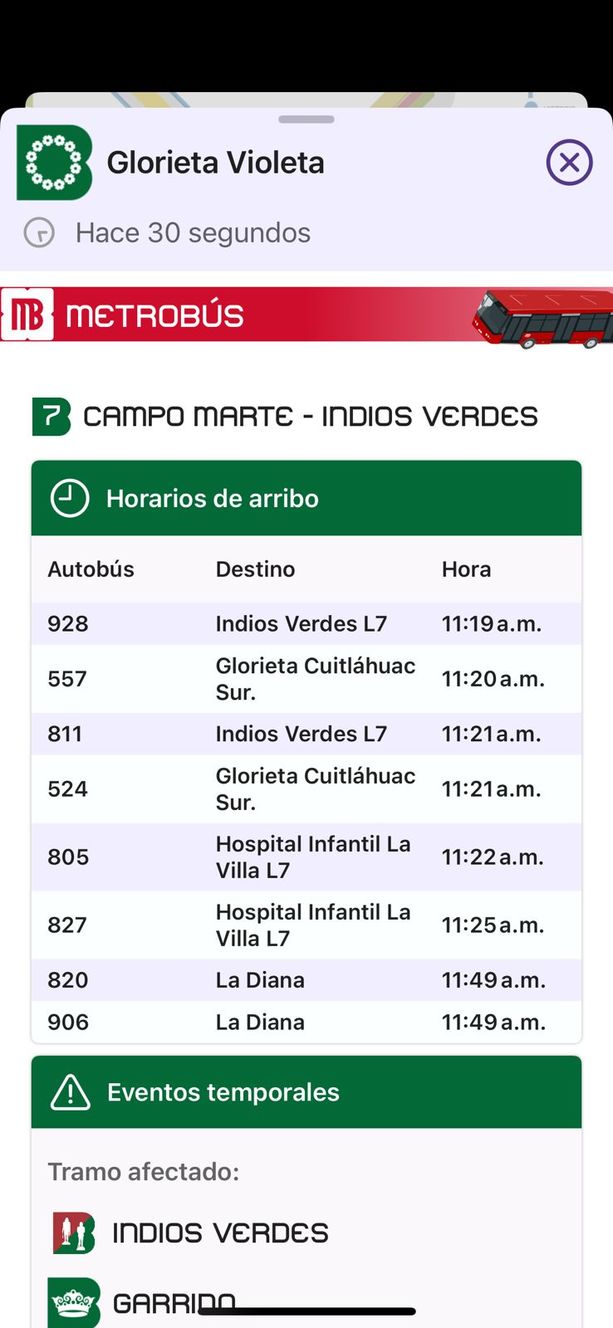Tap the refresh clock icon
Image resolution: width=613 pixels, height=1328 pixels.
point(39,234)
